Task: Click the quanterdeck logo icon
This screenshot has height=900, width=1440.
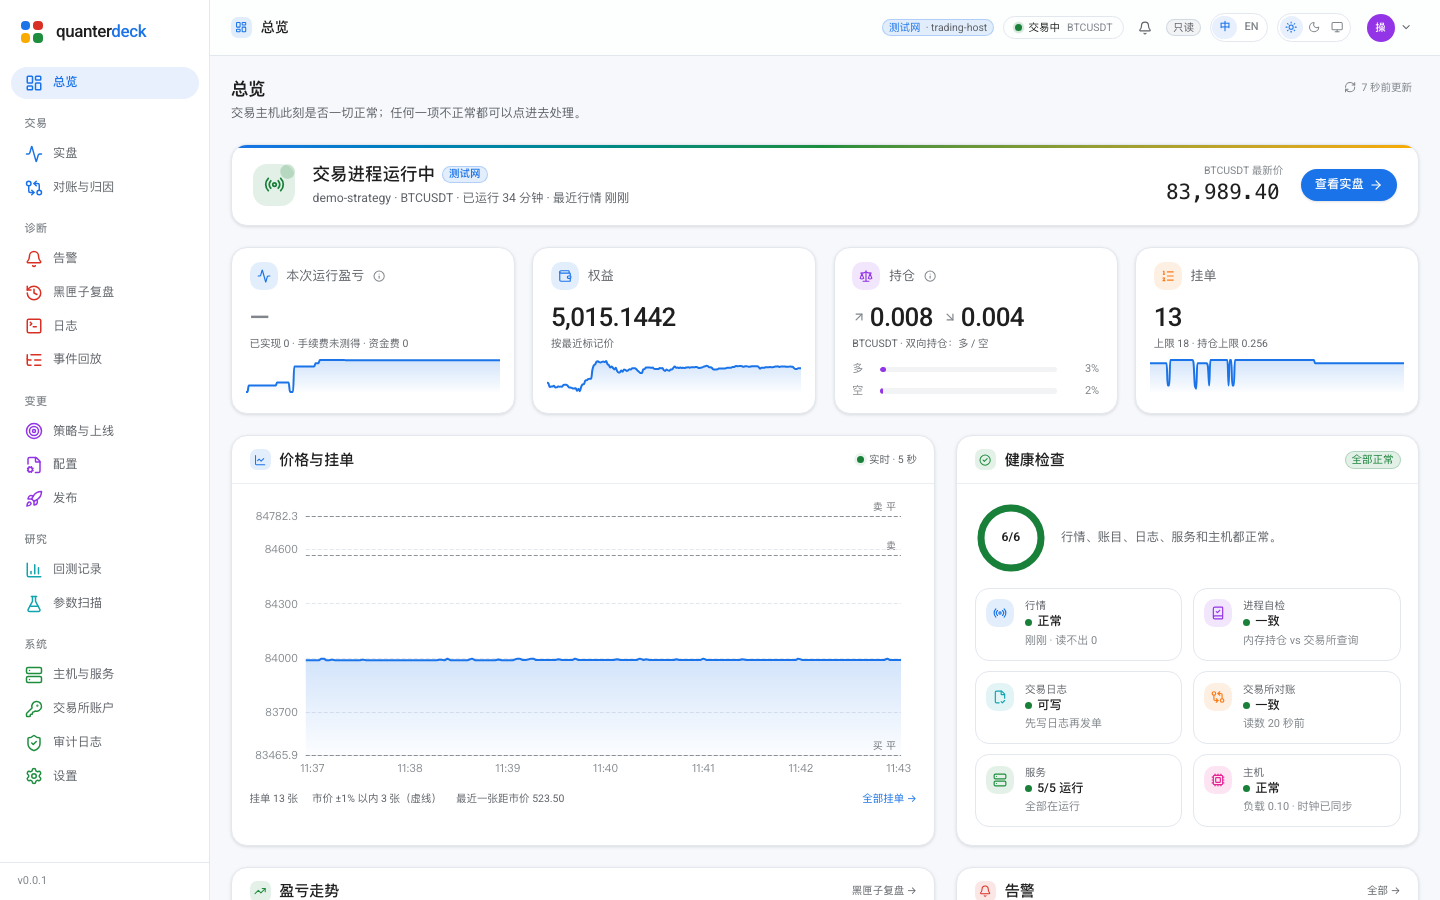Action: click(32, 31)
